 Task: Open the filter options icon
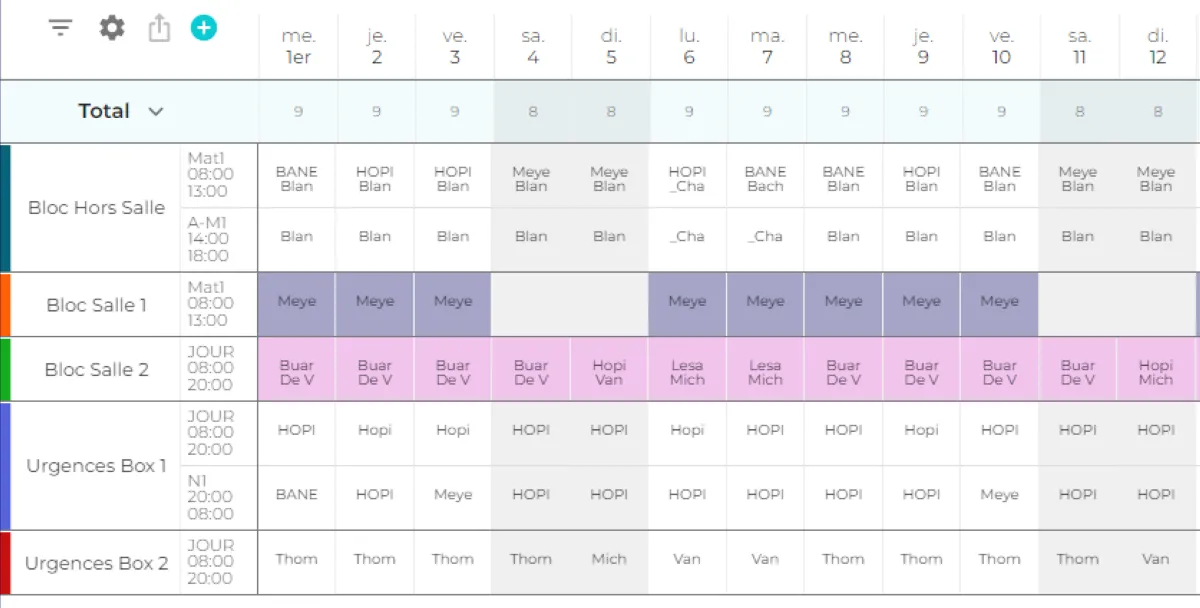61,28
